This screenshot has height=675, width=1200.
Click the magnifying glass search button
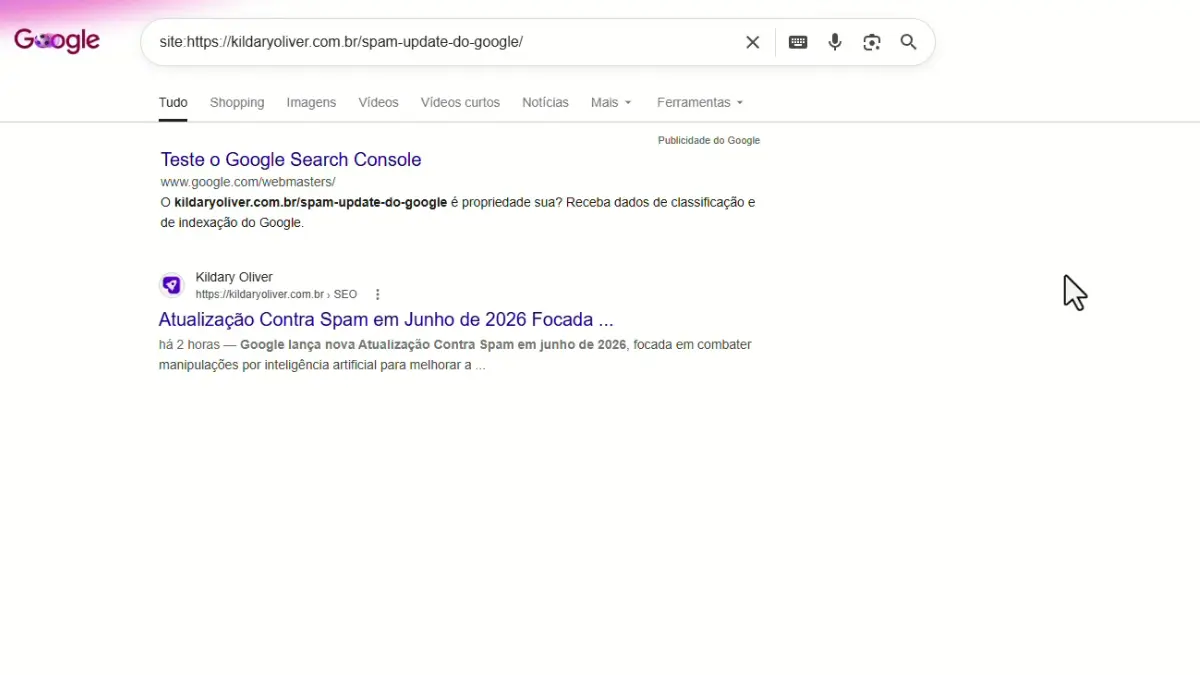tap(908, 42)
